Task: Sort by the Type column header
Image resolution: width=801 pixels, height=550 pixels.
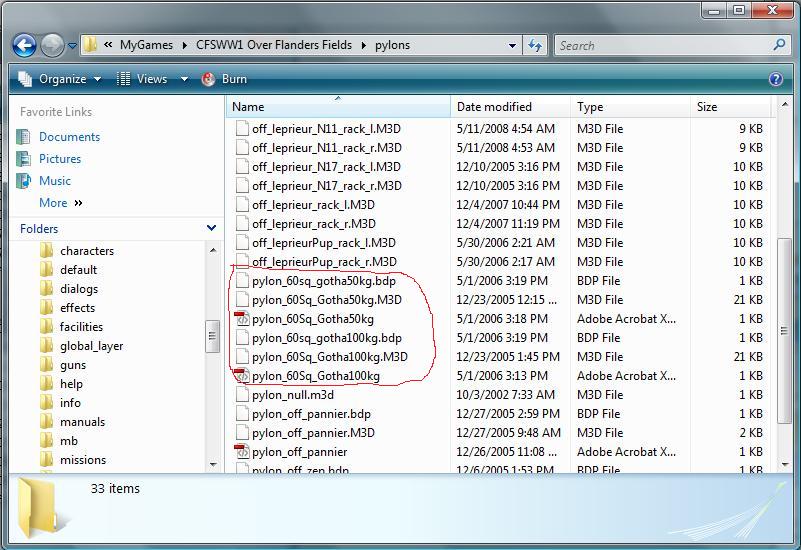Action: coord(630,107)
